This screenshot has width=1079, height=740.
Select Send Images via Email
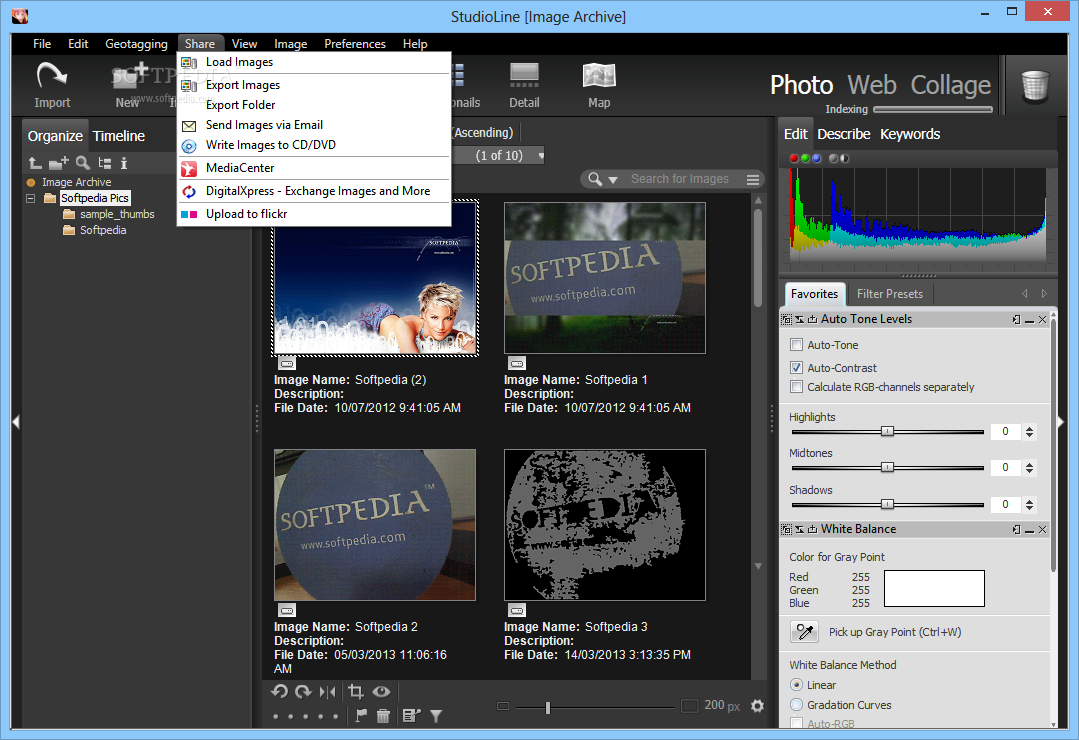[x=314, y=125]
